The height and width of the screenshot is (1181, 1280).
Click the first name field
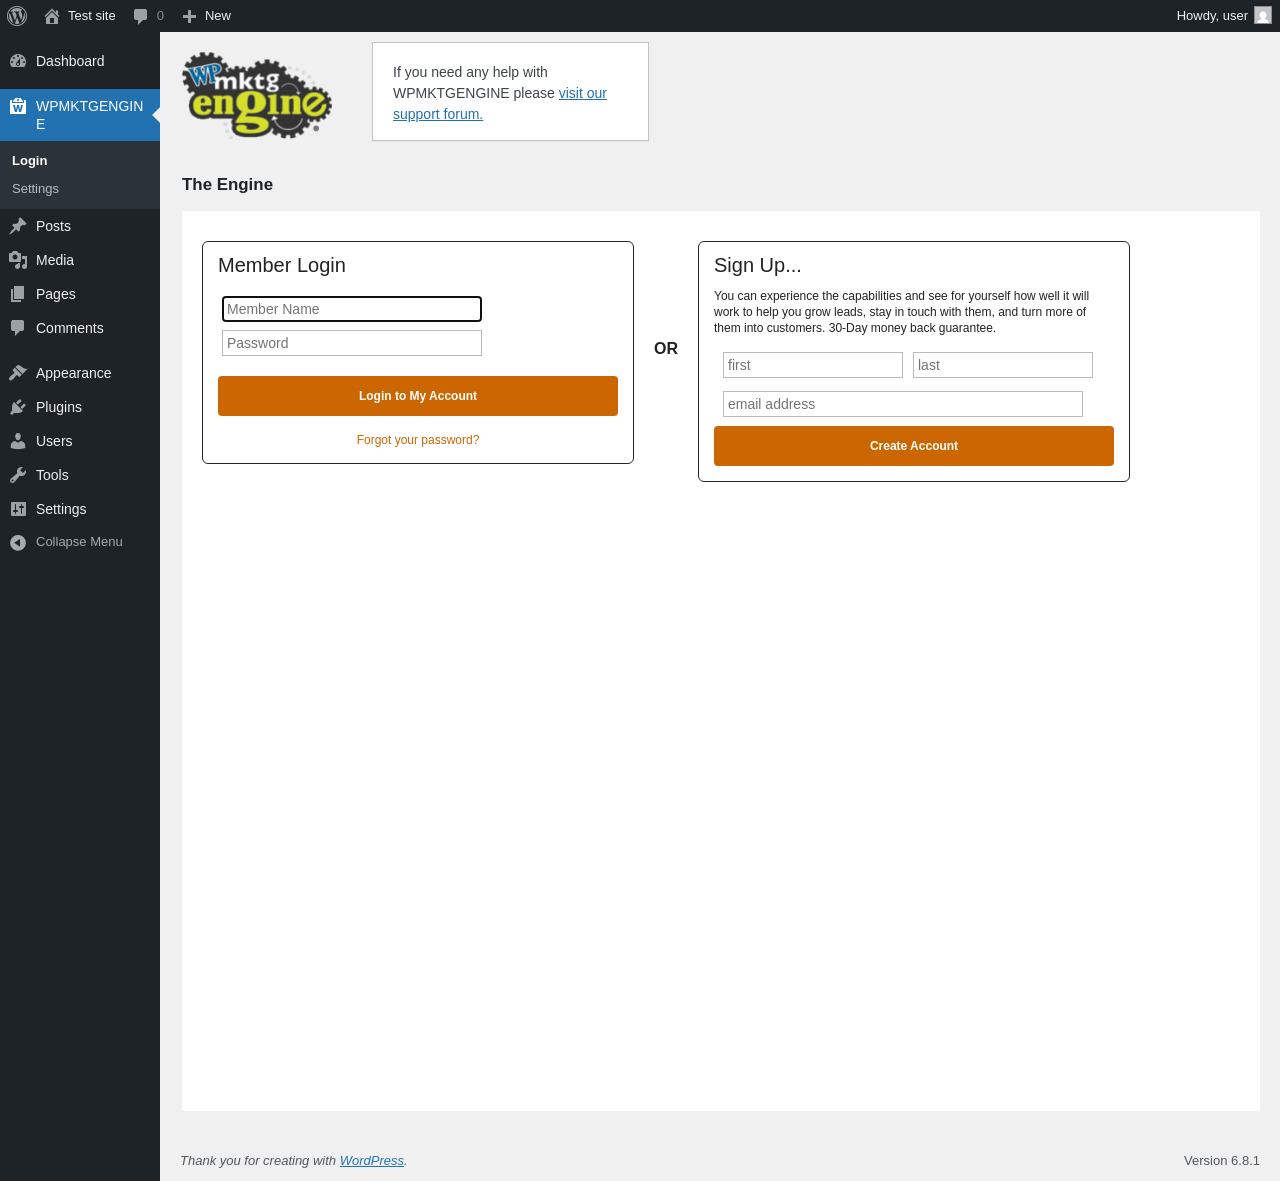(813, 365)
